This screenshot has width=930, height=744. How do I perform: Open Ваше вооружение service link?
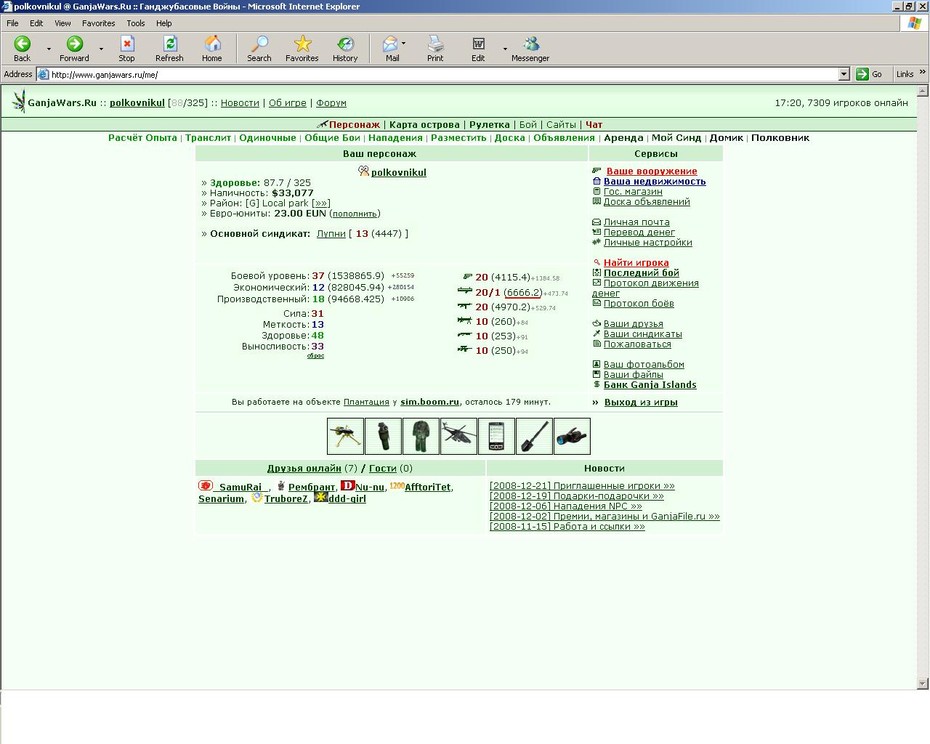[x=651, y=171]
